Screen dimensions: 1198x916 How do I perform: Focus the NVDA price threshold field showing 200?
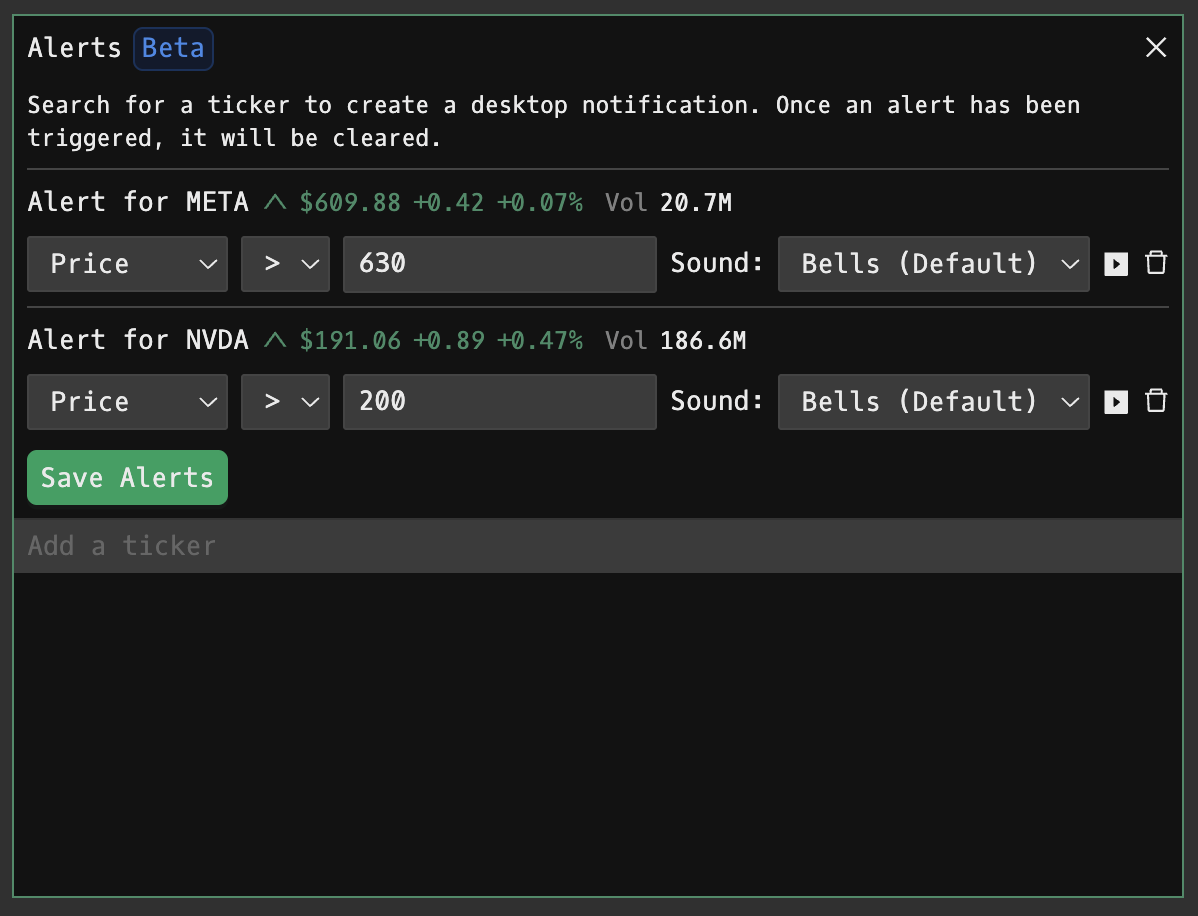pos(500,402)
